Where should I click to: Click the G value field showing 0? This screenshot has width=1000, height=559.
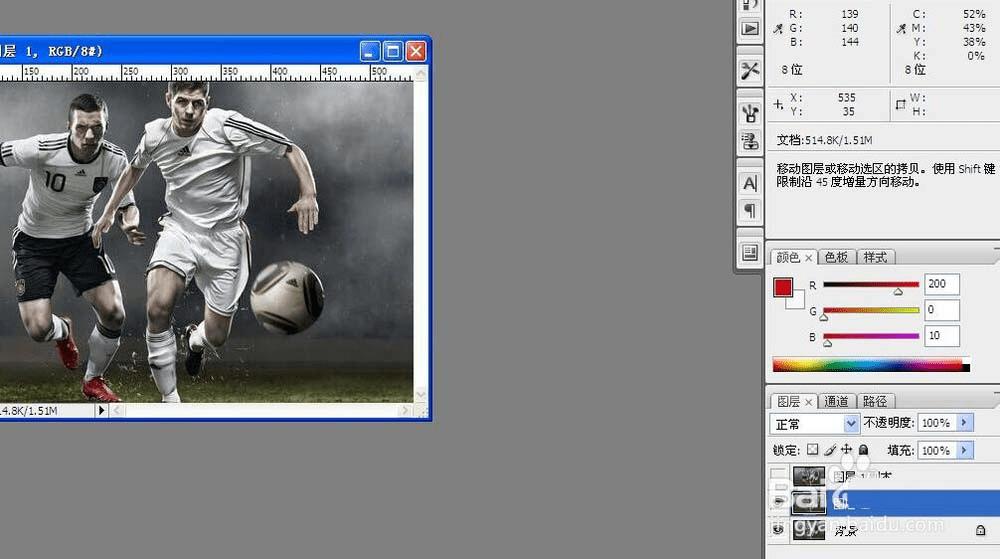pos(942,310)
